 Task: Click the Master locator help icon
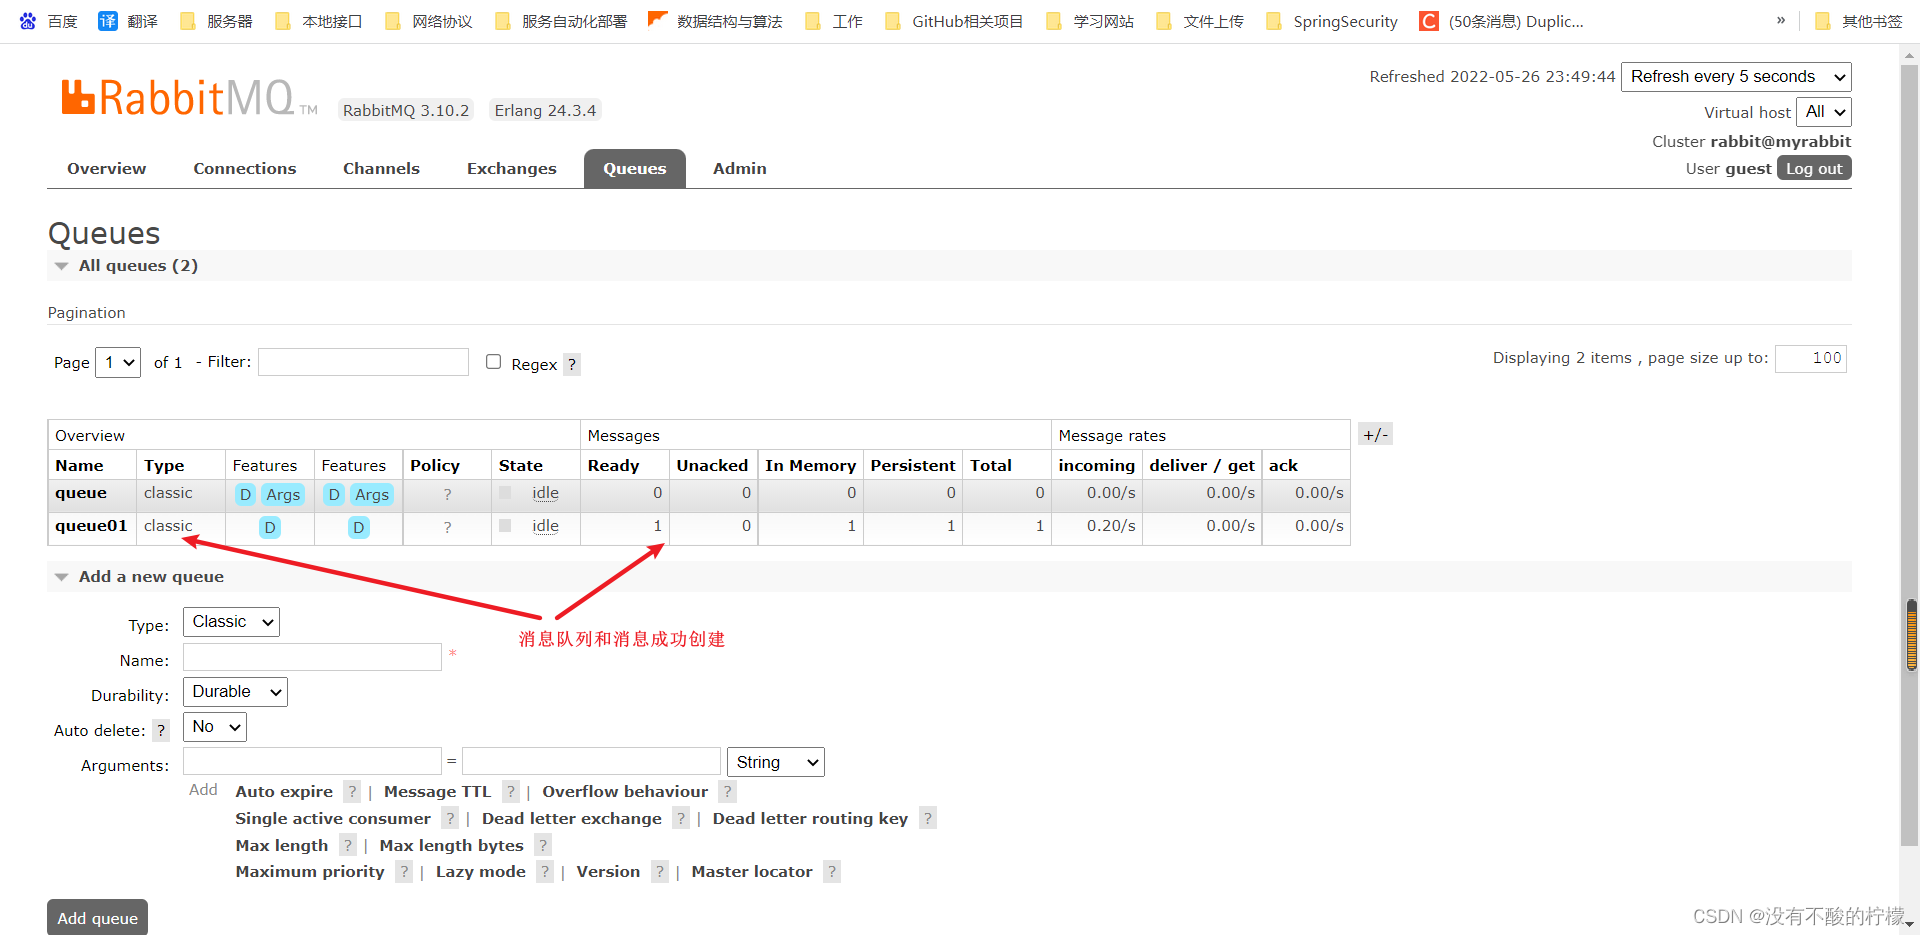tap(832, 872)
